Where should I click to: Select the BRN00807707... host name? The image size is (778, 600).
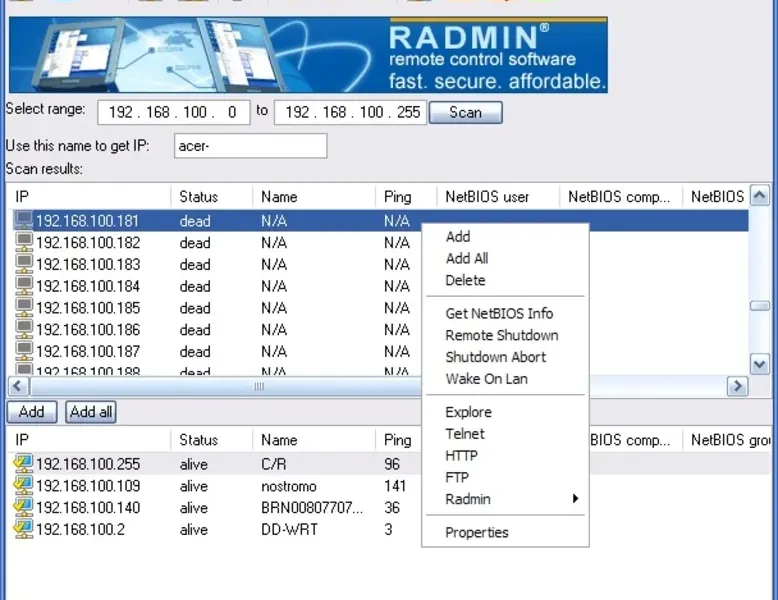312,508
